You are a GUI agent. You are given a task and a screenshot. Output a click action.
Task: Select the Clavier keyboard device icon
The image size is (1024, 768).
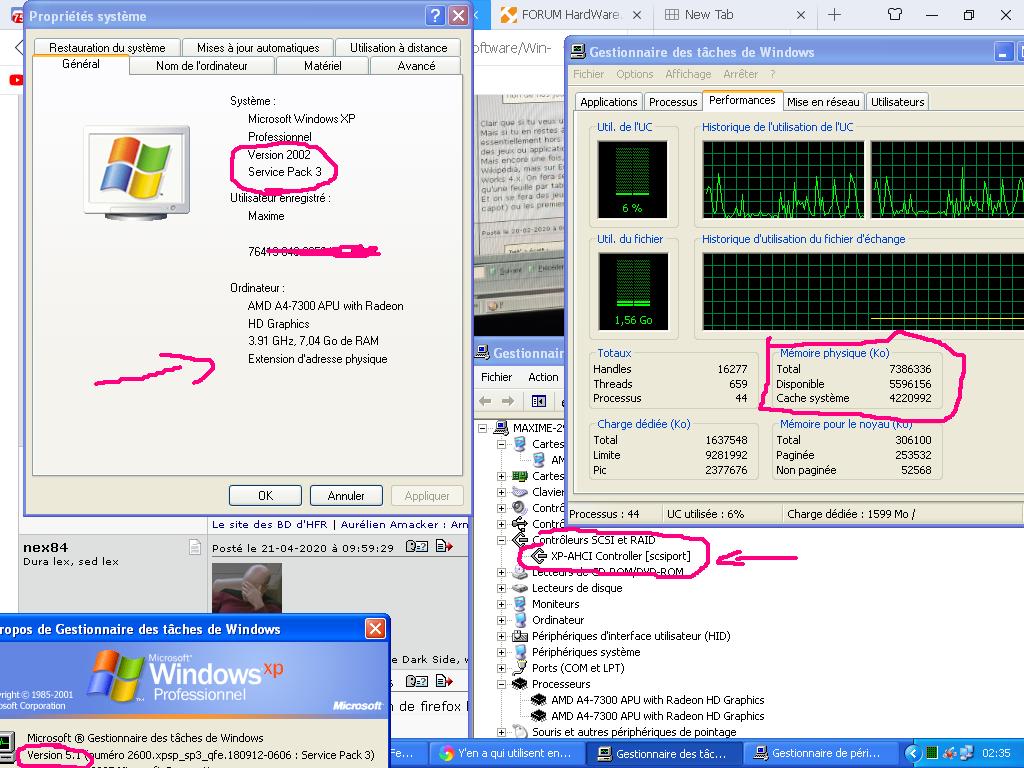pyautogui.click(x=520, y=492)
